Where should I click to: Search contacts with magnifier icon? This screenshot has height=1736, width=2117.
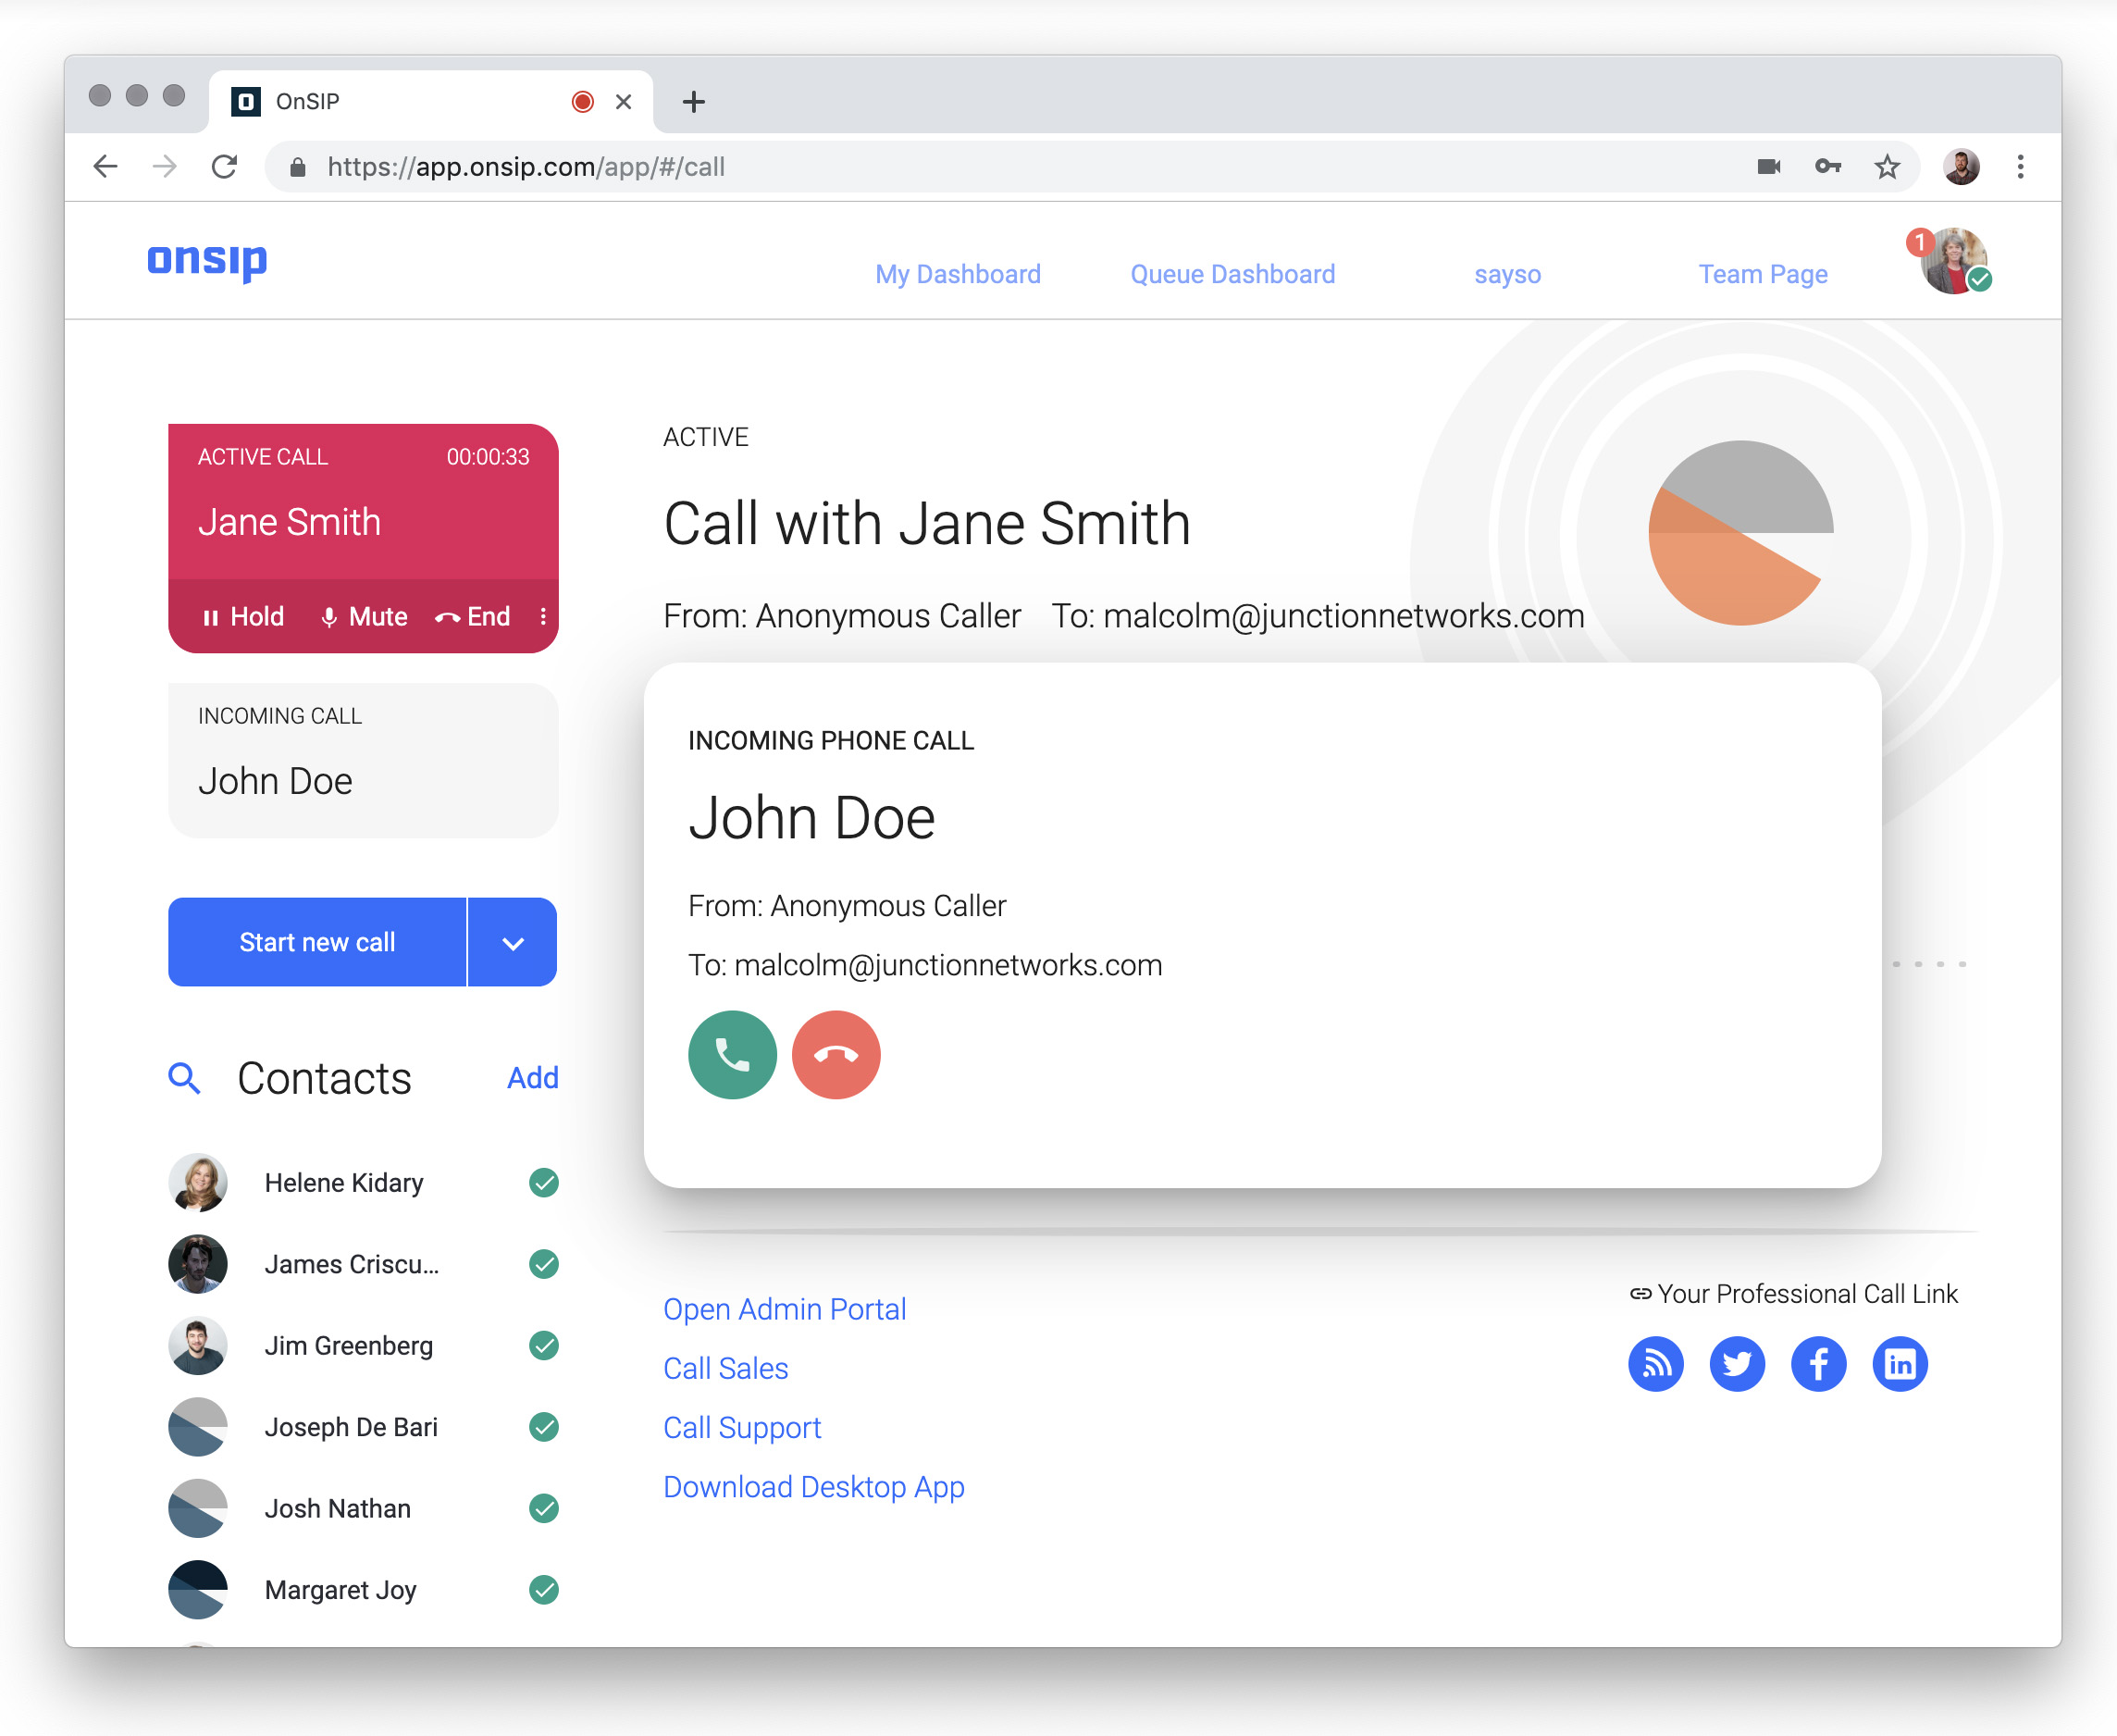tap(184, 1078)
